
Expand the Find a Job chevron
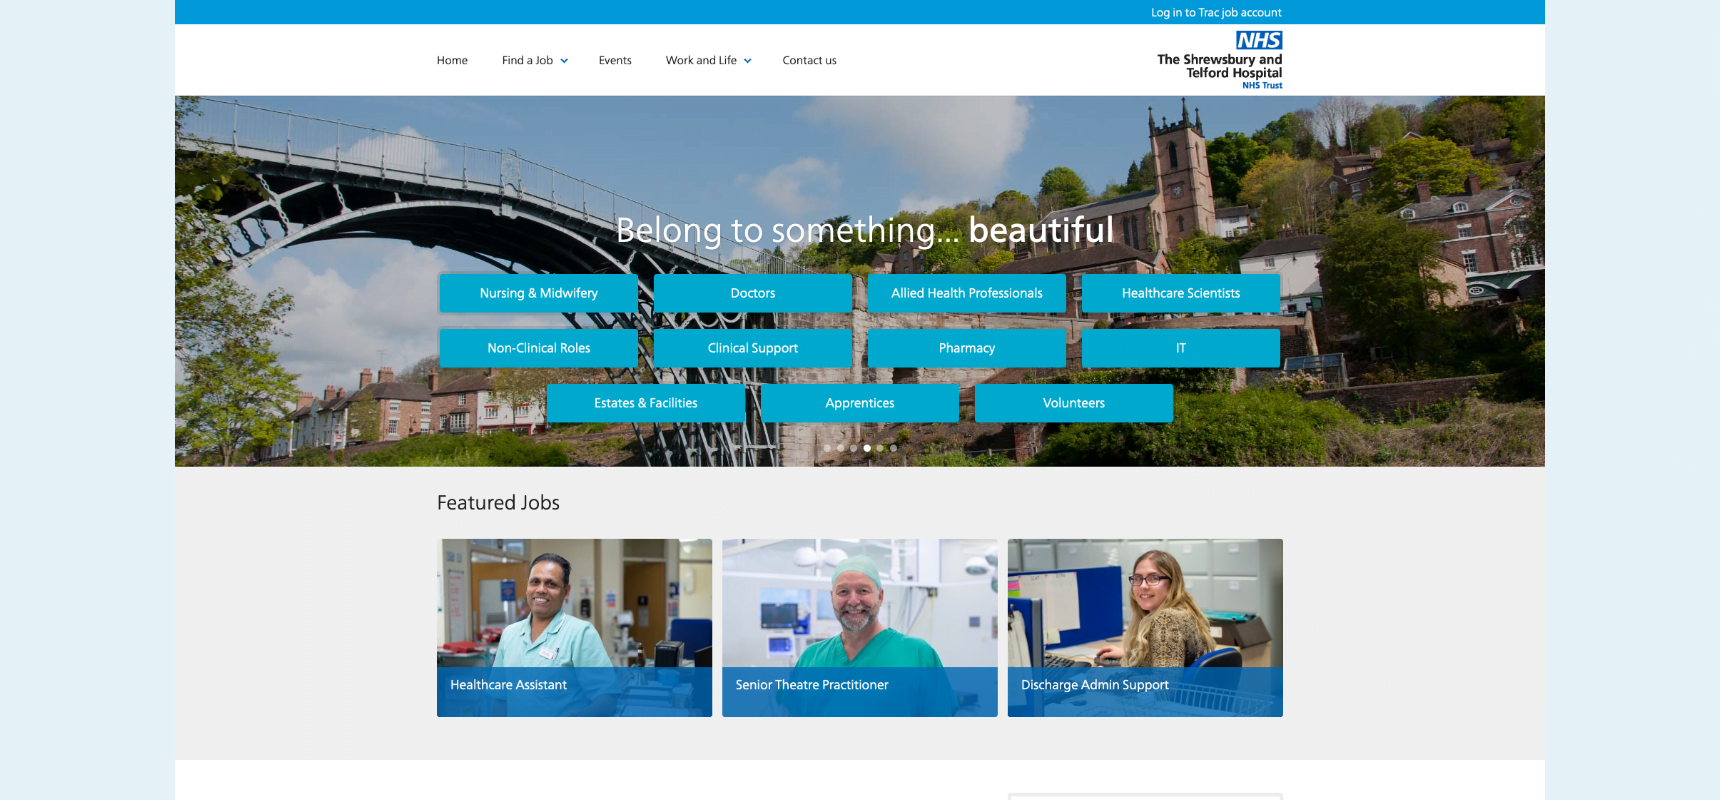[x=564, y=61]
